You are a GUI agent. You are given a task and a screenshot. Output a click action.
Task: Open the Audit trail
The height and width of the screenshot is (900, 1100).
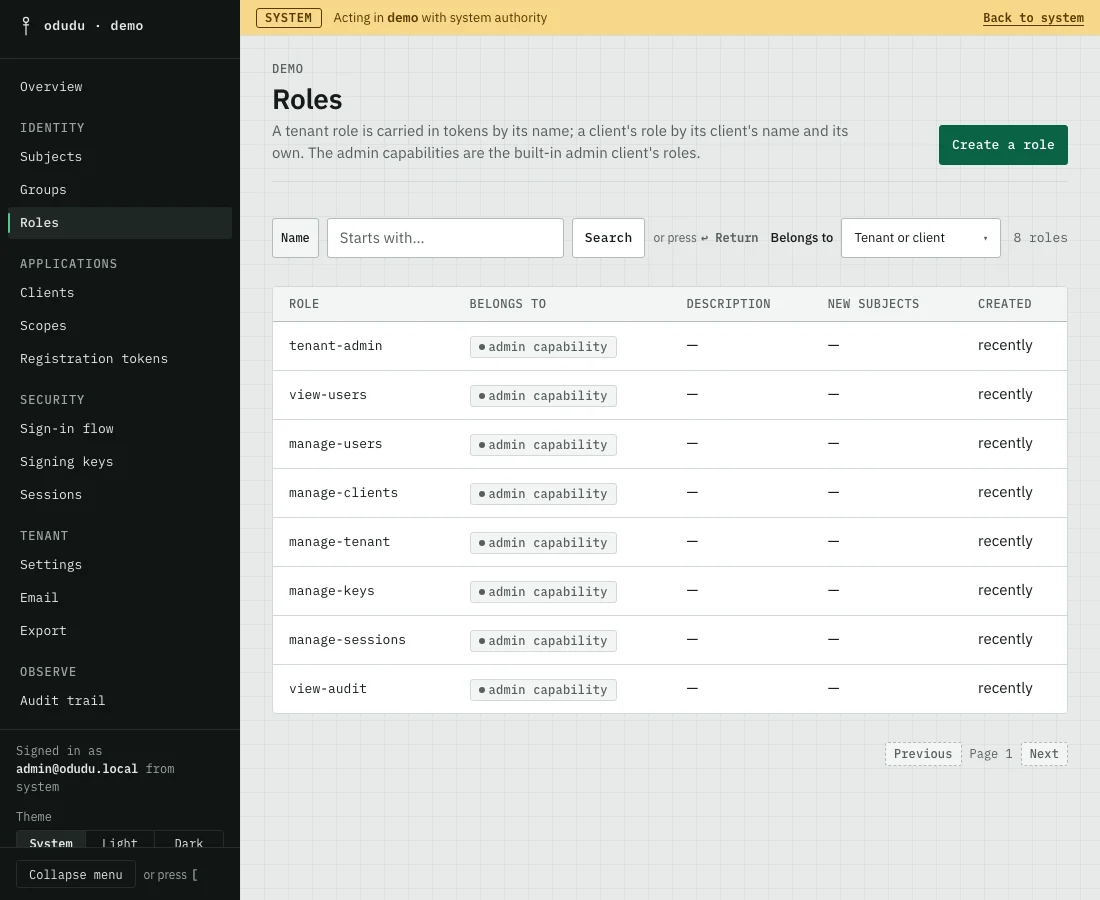pos(62,701)
